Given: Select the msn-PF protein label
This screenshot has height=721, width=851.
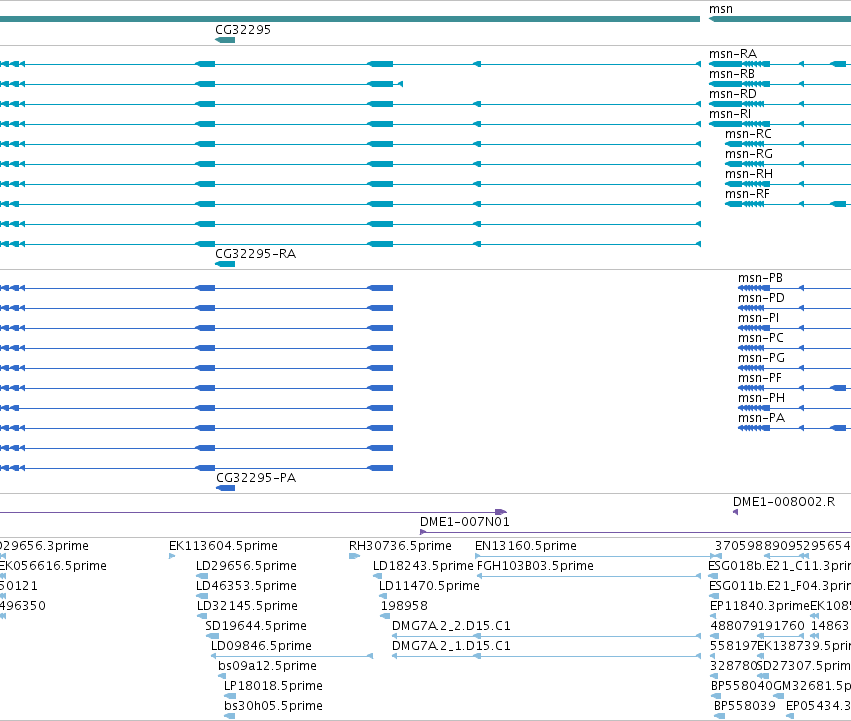Looking at the screenshot, I should point(760,378).
